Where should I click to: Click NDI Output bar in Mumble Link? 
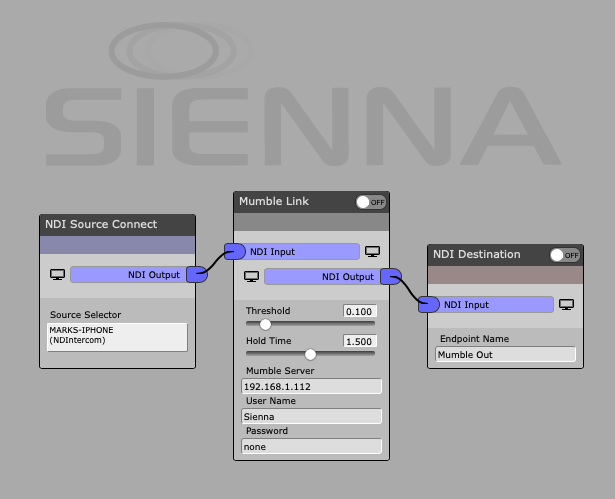point(322,277)
